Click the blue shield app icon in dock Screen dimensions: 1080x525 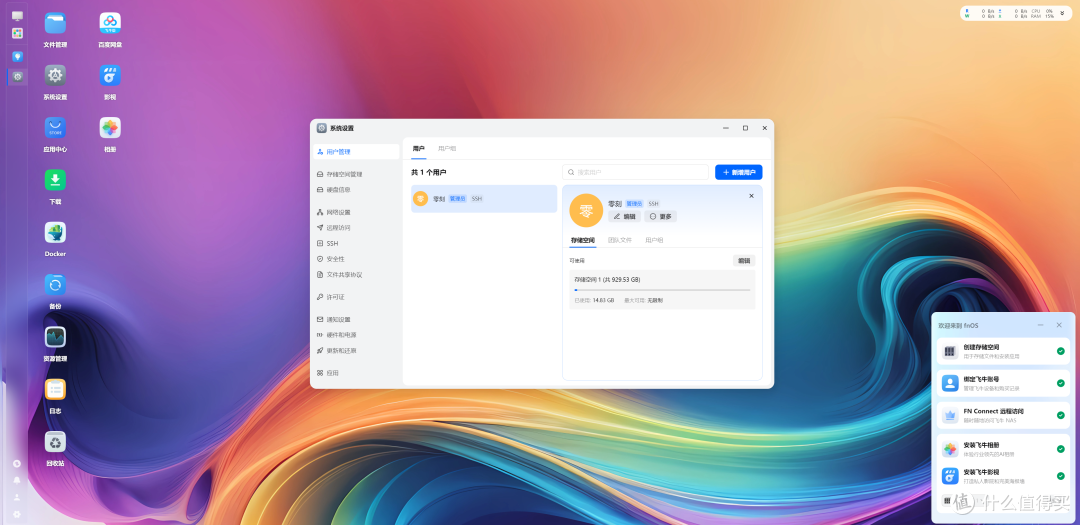point(17,56)
